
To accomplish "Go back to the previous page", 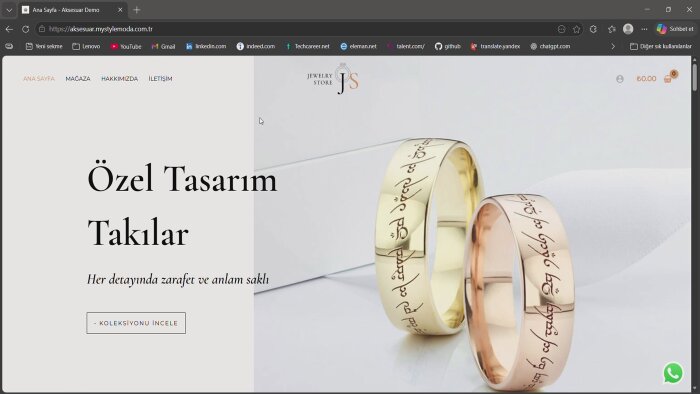I will pos(9,29).
